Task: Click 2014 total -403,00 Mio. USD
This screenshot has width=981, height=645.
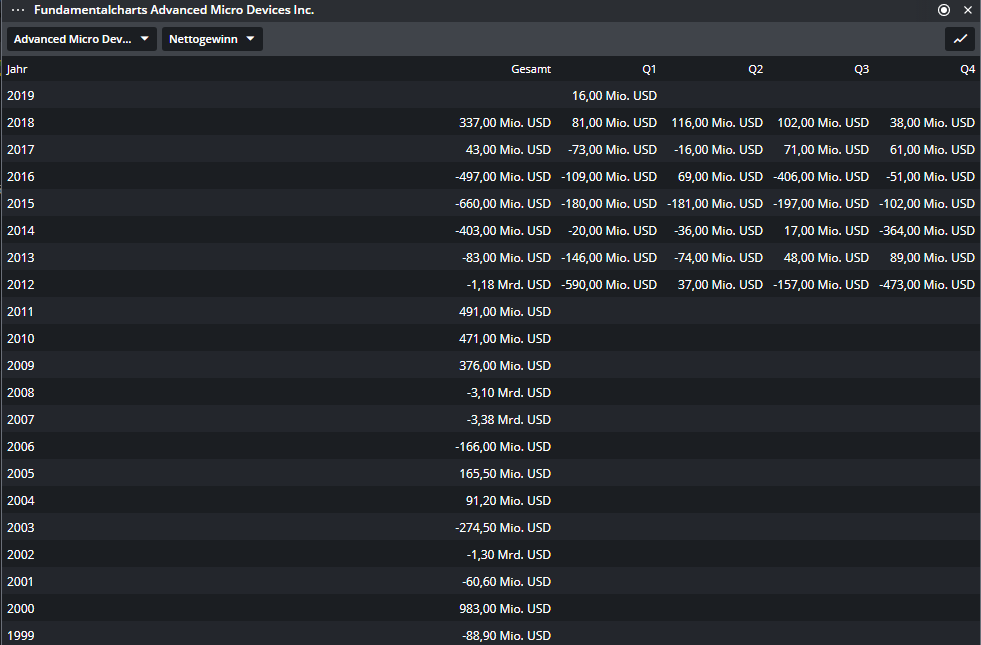Action: [x=503, y=230]
